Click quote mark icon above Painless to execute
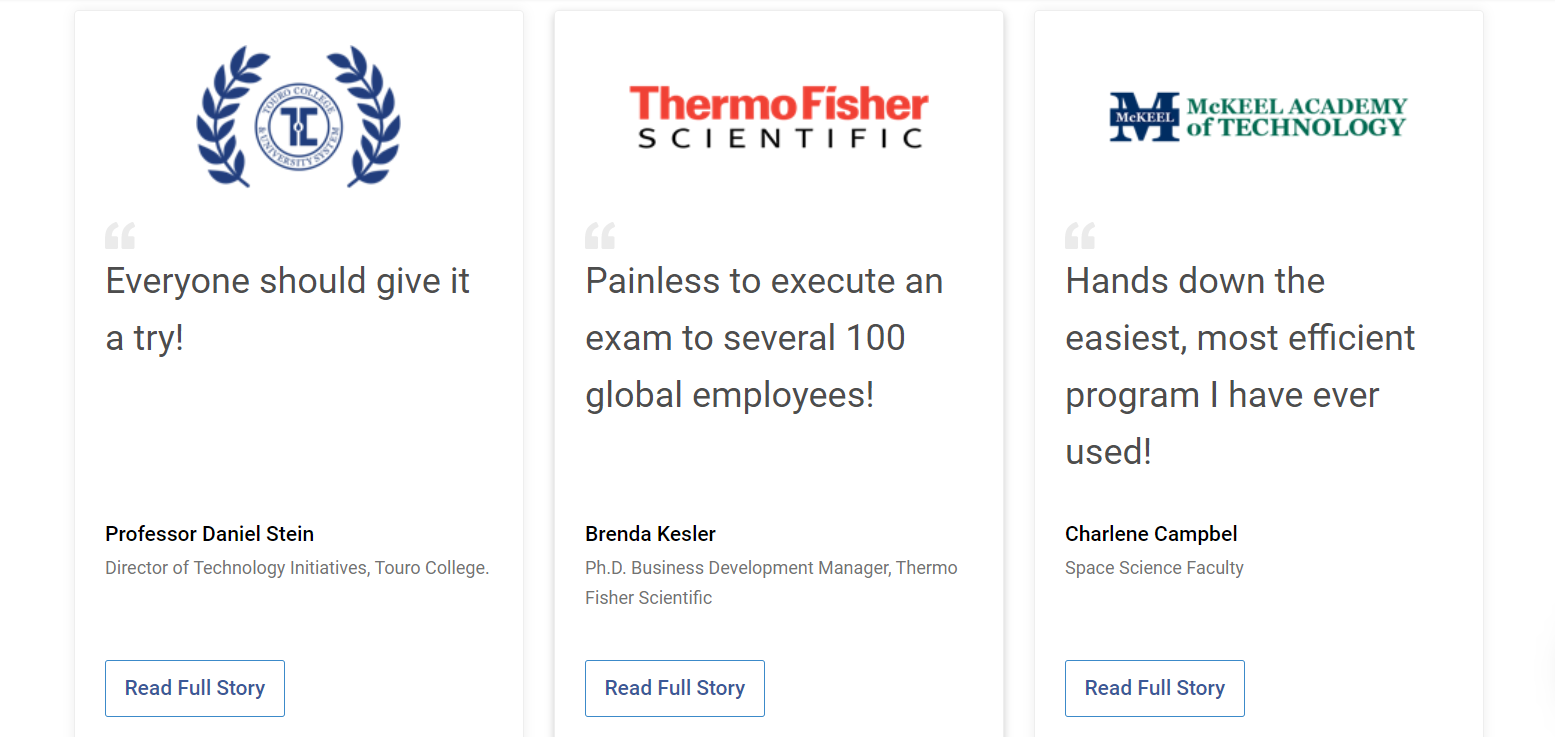Screen dimensions: 1555x737 click(x=600, y=237)
